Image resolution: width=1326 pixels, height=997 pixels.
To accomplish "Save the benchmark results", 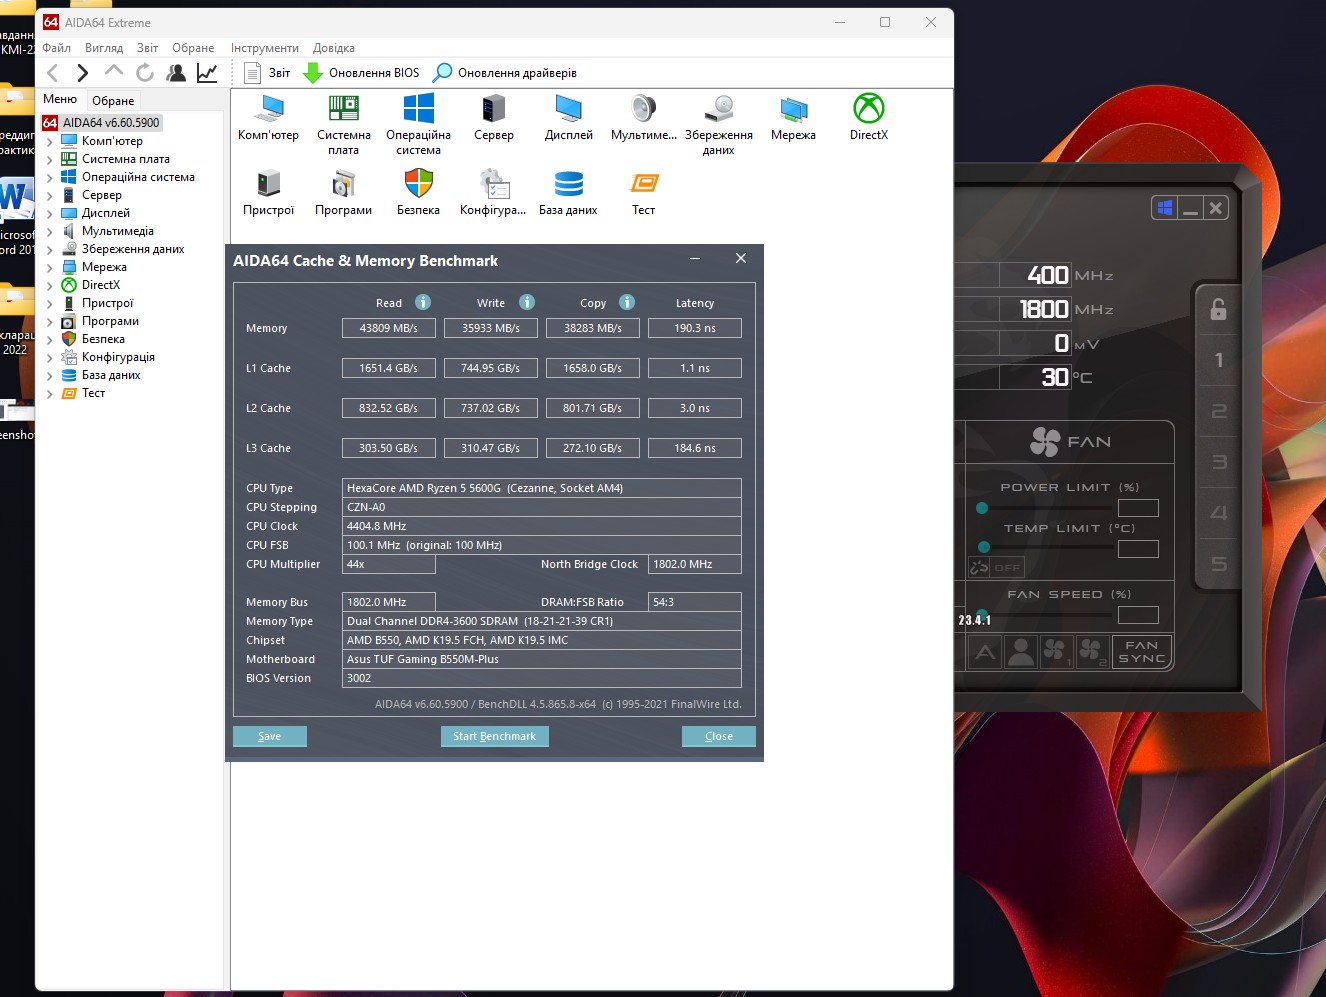I will 270,736.
